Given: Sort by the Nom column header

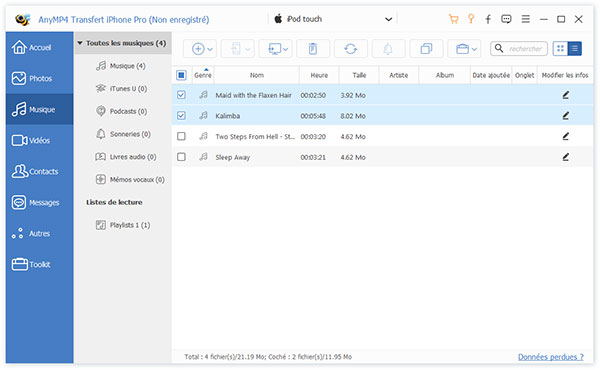Looking at the screenshot, I should click(x=257, y=75).
